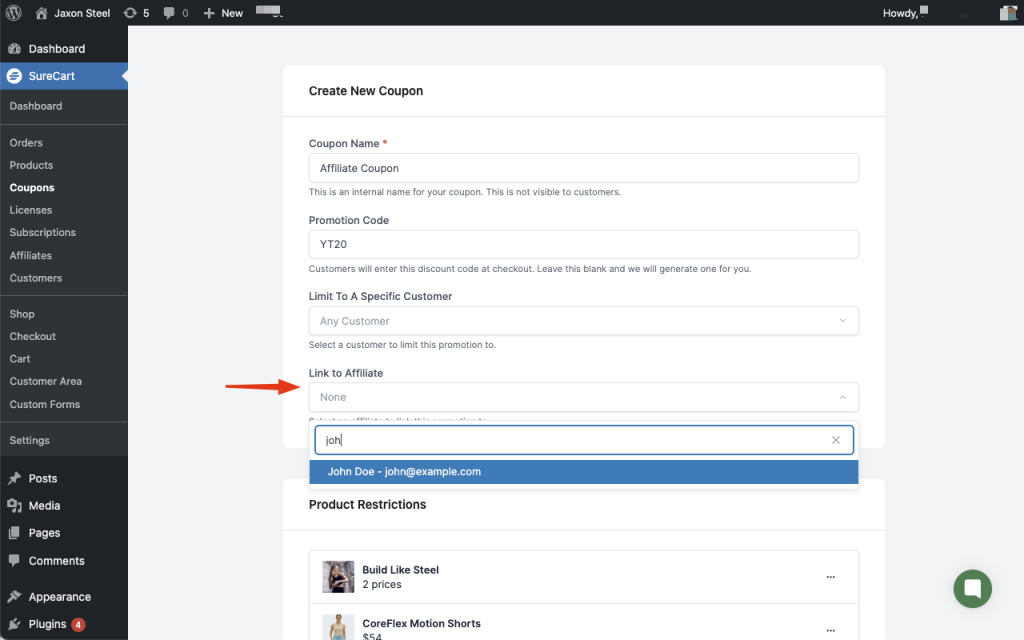Go to Customers
This screenshot has height=640, width=1024.
tap(36, 278)
